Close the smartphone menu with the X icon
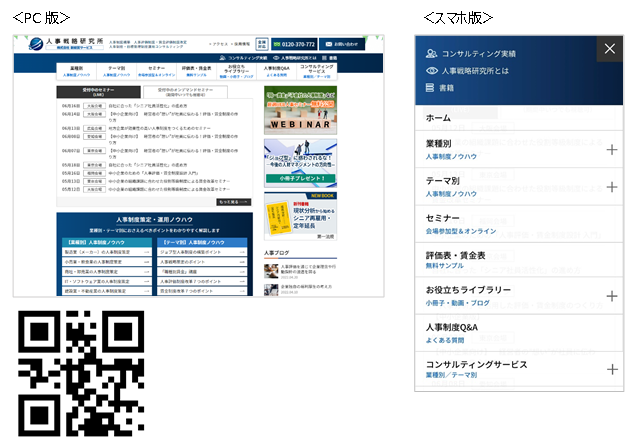 (x=609, y=49)
